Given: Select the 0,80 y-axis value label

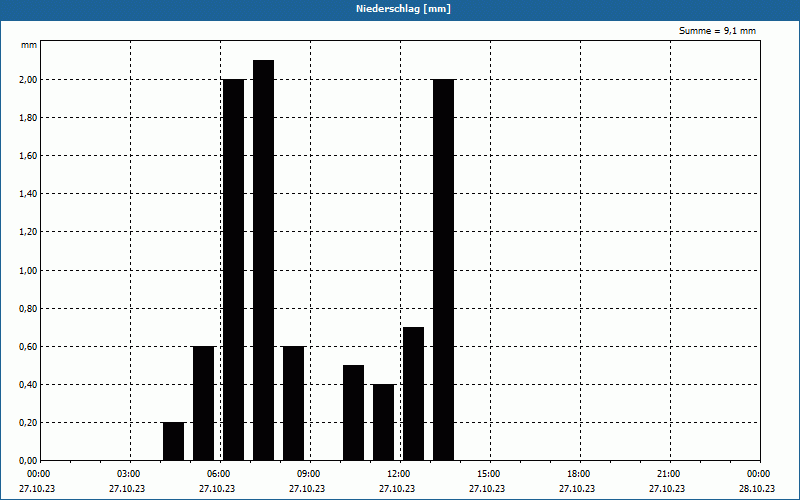Looking at the screenshot, I should coord(28,309).
